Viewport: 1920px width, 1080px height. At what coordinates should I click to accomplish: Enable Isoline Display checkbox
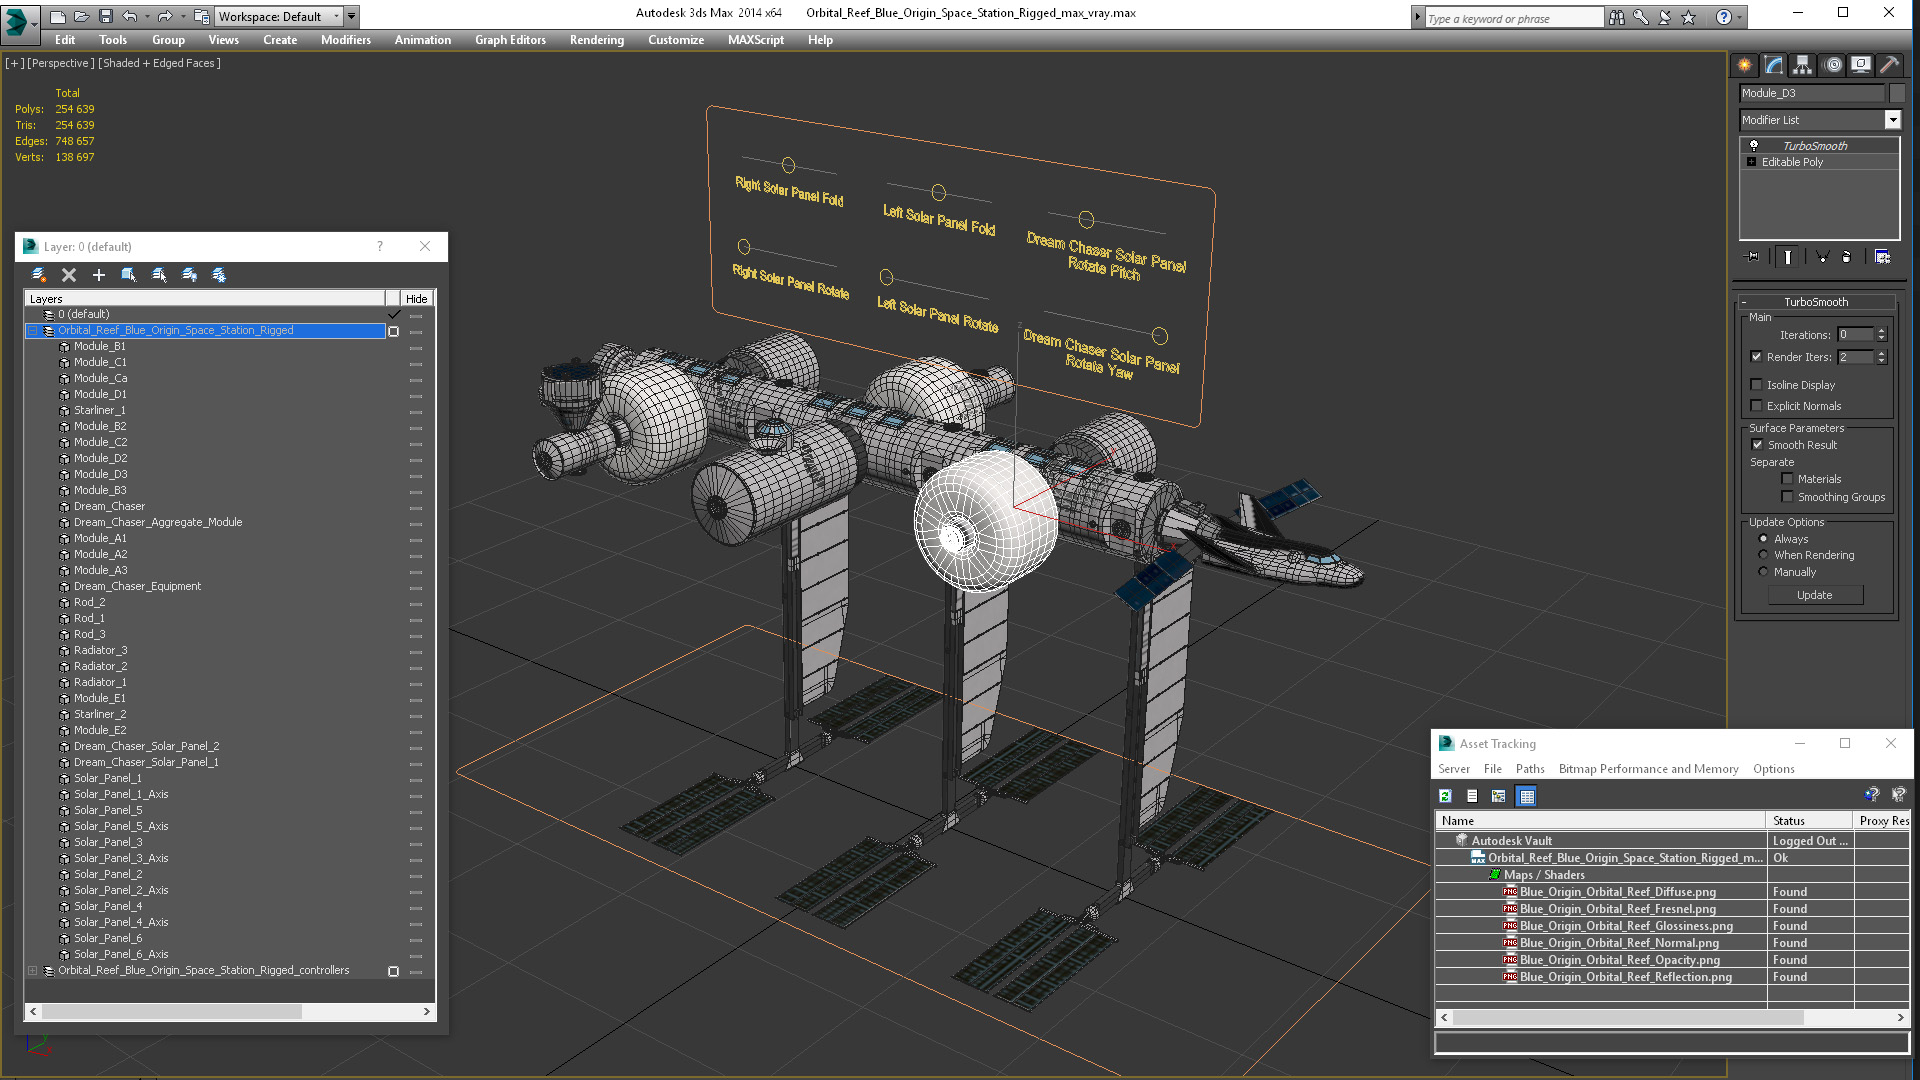pyautogui.click(x=1756, y=385)
